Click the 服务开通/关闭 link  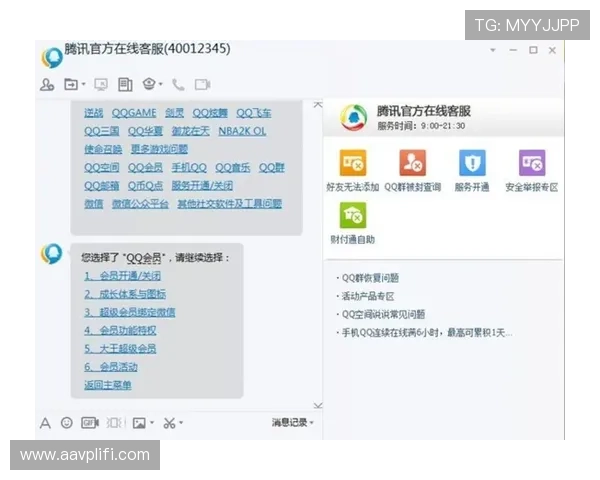pyautogui.click(x=202, y=186)
